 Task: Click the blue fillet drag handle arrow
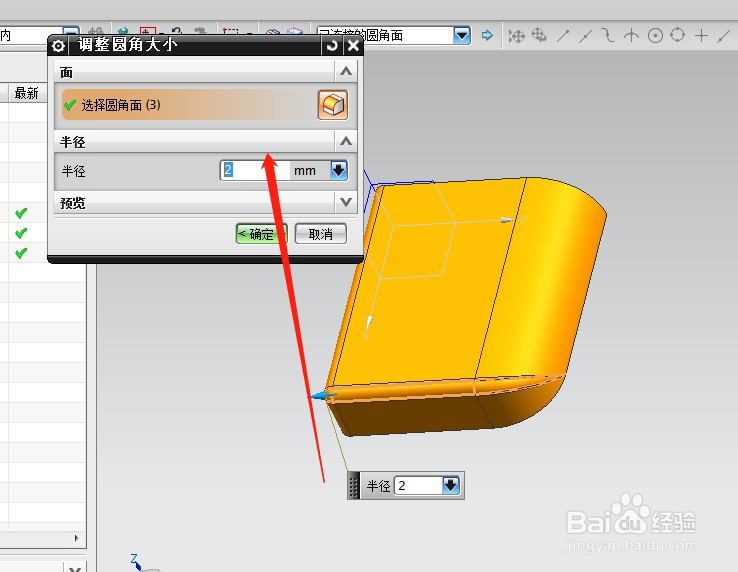pos(322,395)
